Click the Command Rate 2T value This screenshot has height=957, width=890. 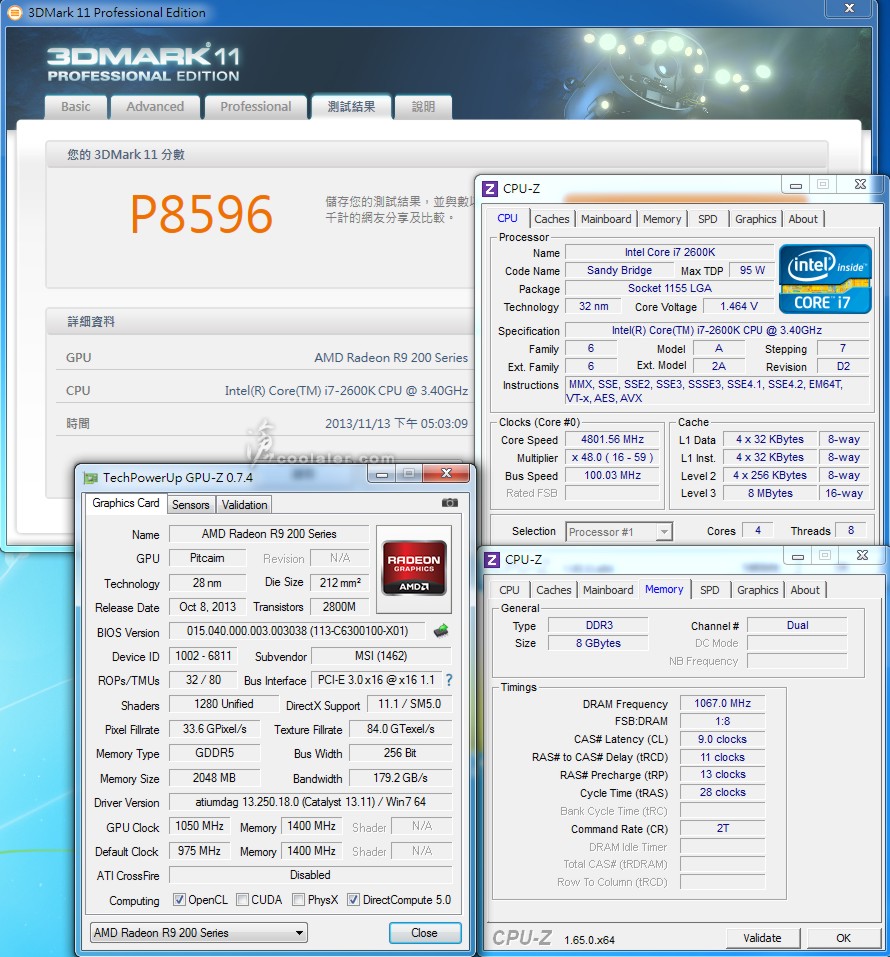click(x=722, y=829)
